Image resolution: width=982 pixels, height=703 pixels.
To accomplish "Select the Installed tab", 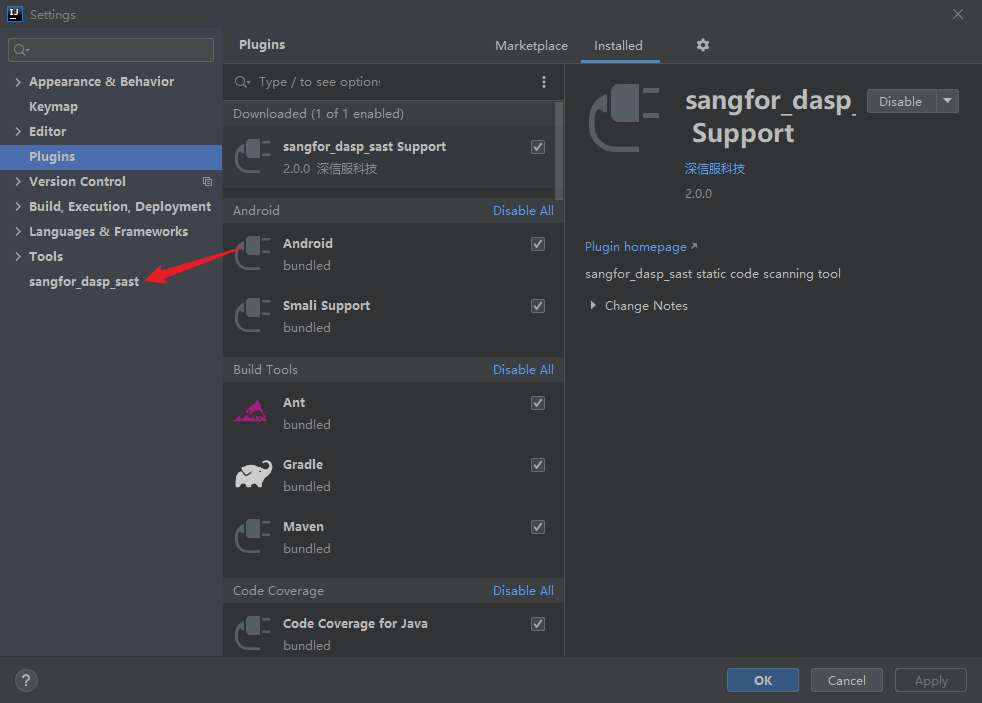I will click(618, 46).
